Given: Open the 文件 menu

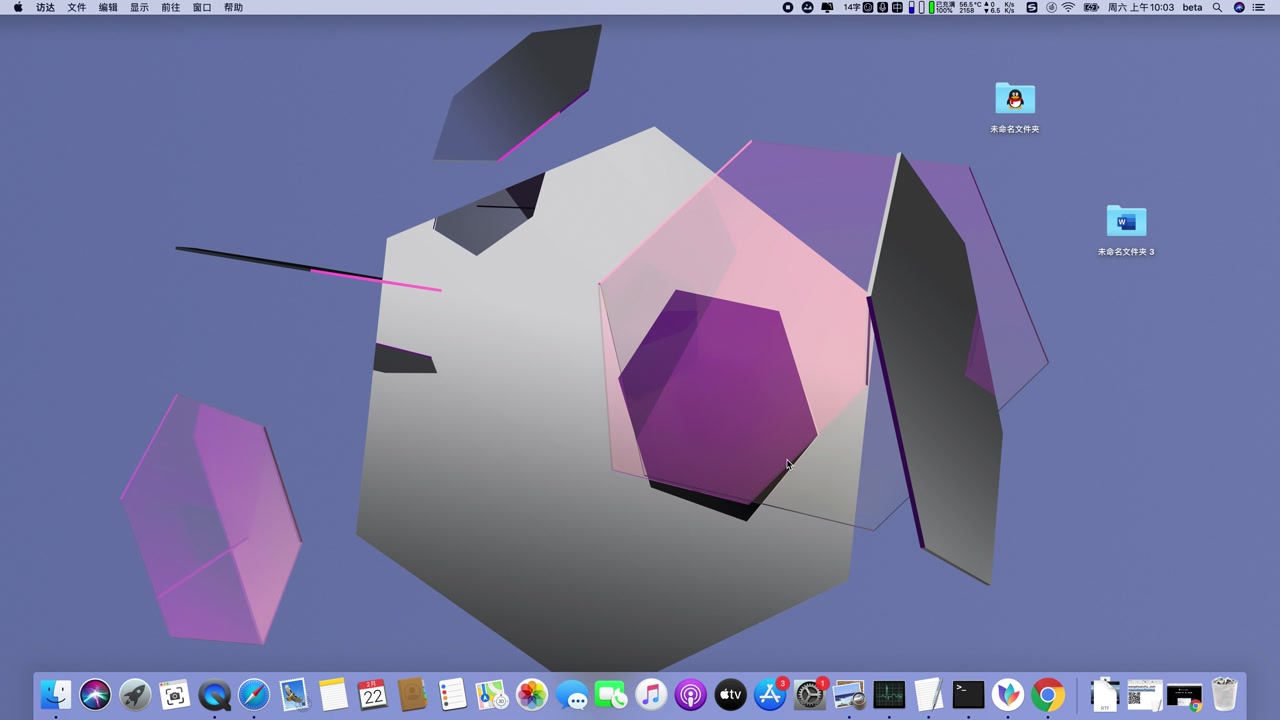Looking at the screenshot, I should (77, 7).
